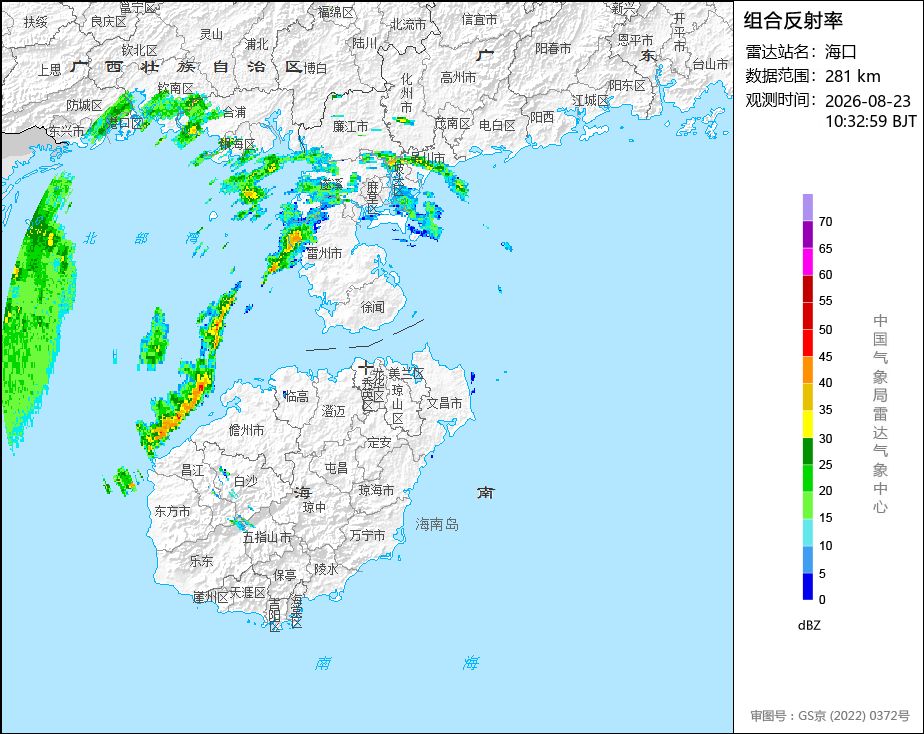Click the 雷州市 label on map
The image size is (924, 734).
[324, 253]
